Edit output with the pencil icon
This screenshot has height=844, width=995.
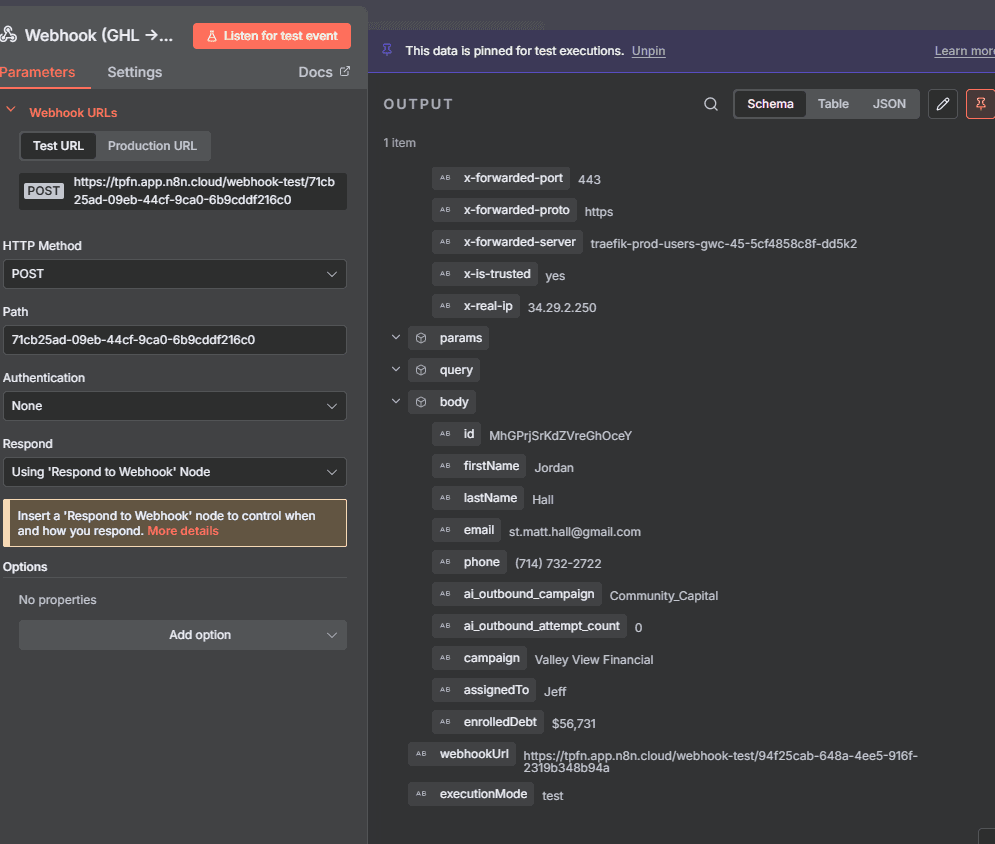tap(942, 104)
